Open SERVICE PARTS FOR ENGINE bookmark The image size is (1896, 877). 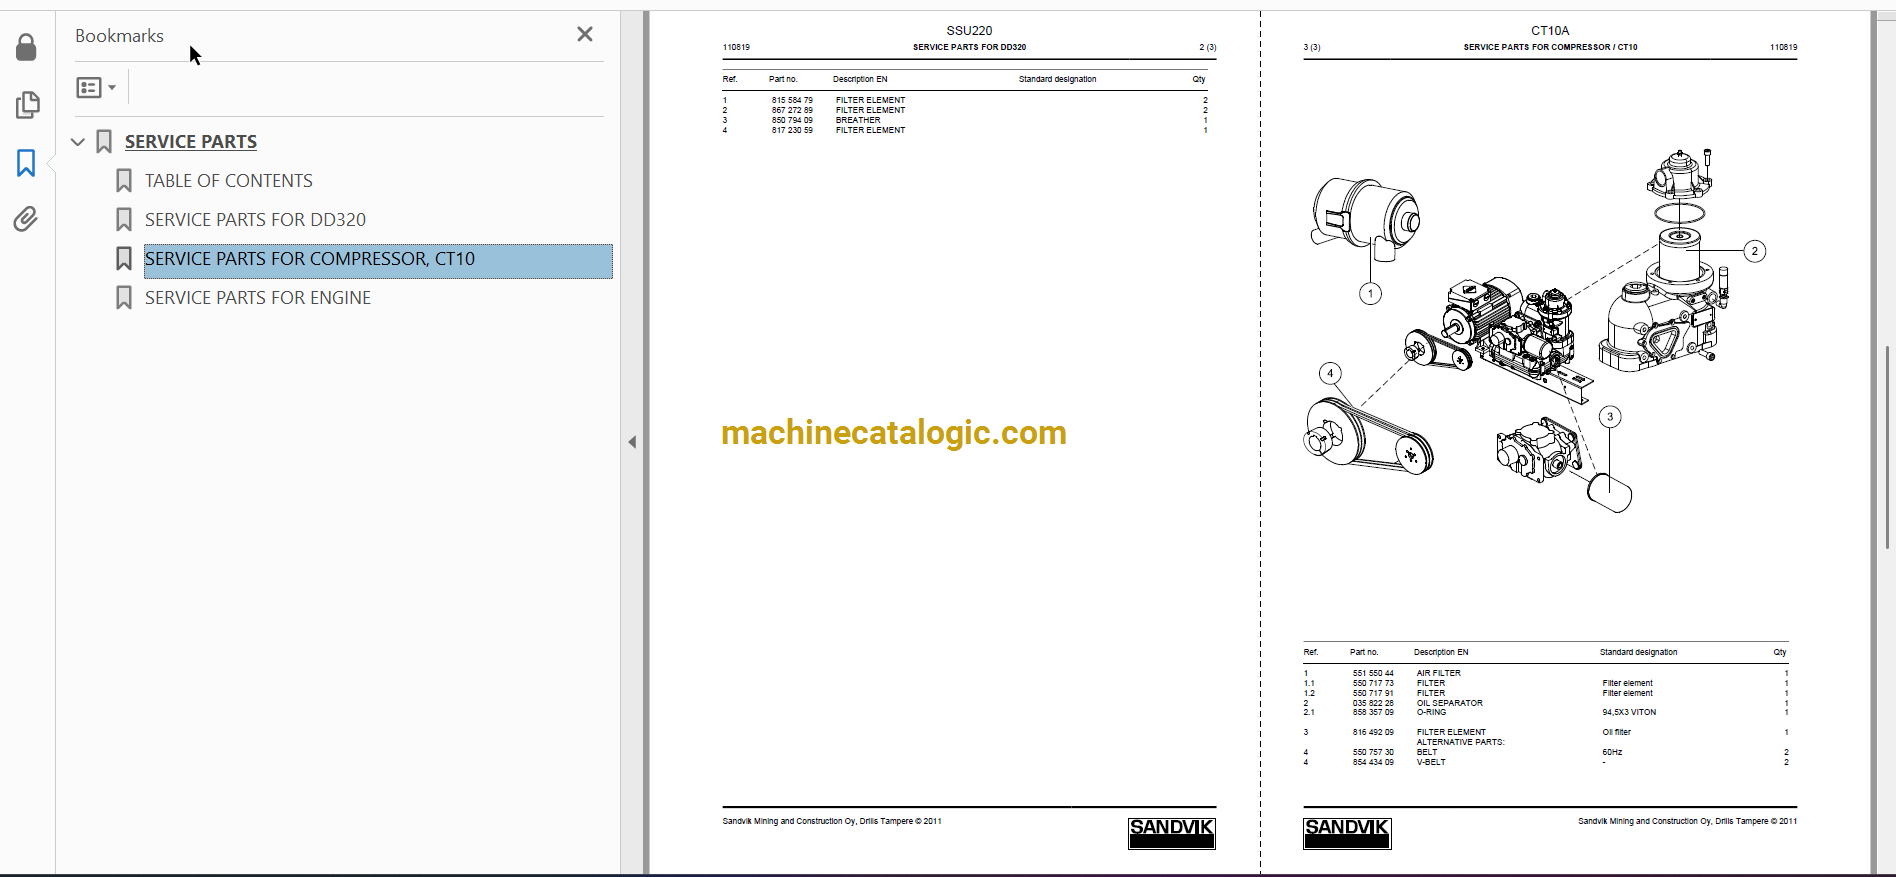tap(257, 298)
